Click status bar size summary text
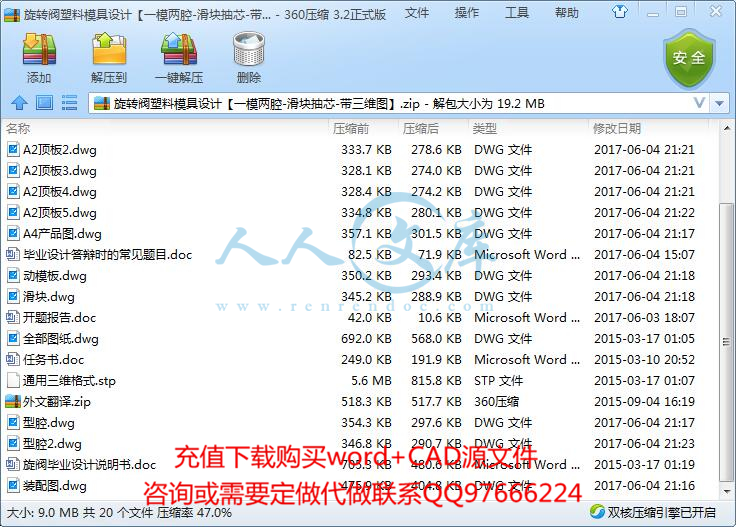 (119, 512)
